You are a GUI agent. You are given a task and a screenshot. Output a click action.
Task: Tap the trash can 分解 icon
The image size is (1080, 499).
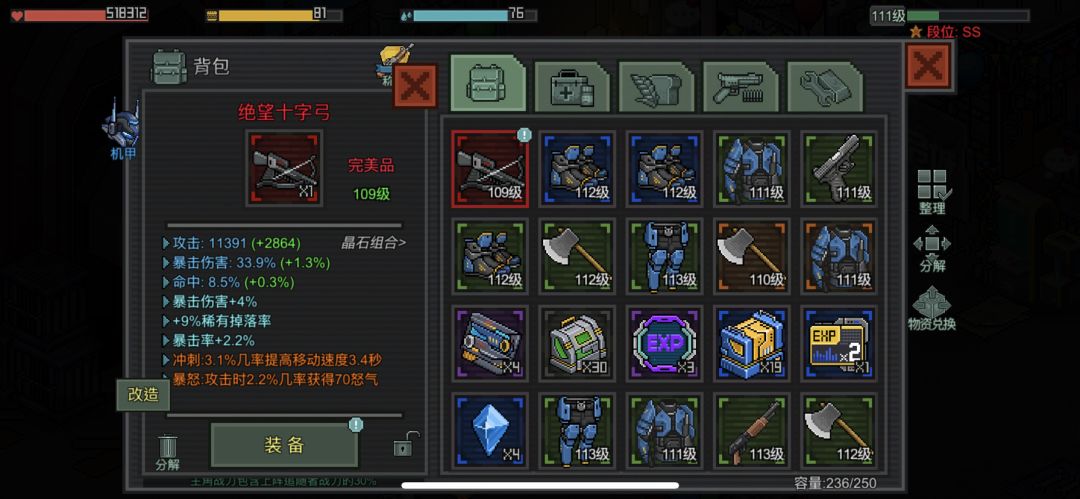167,452
